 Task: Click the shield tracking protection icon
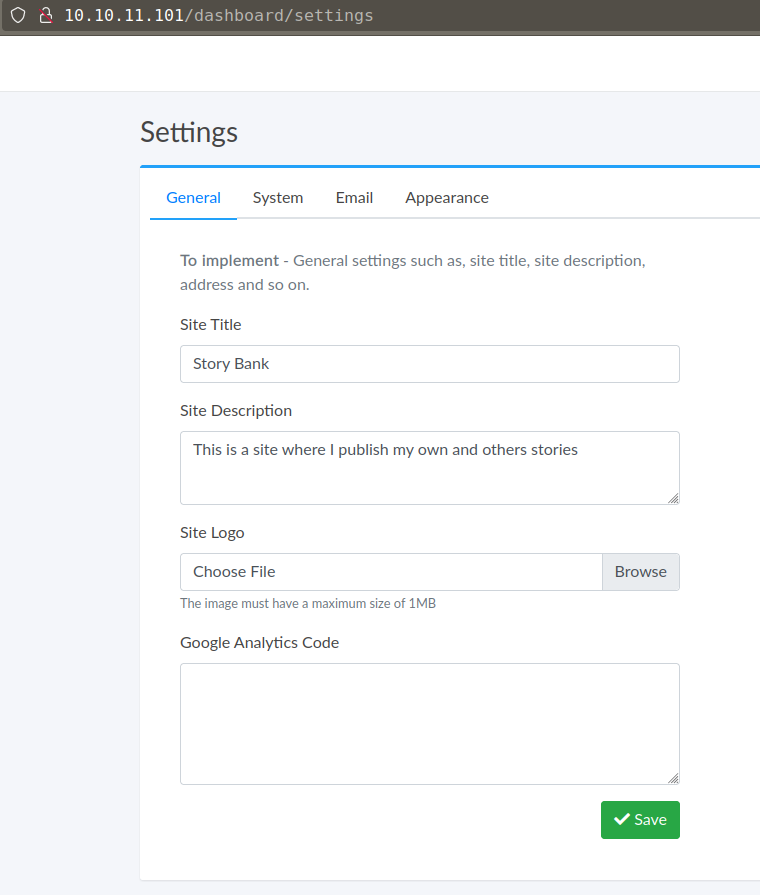coord(18,16)
